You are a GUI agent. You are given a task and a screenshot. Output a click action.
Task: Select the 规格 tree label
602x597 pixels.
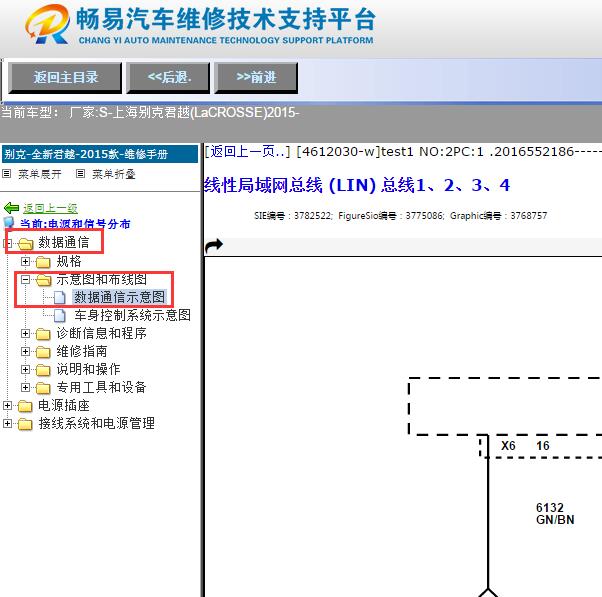tap(69, 261)
